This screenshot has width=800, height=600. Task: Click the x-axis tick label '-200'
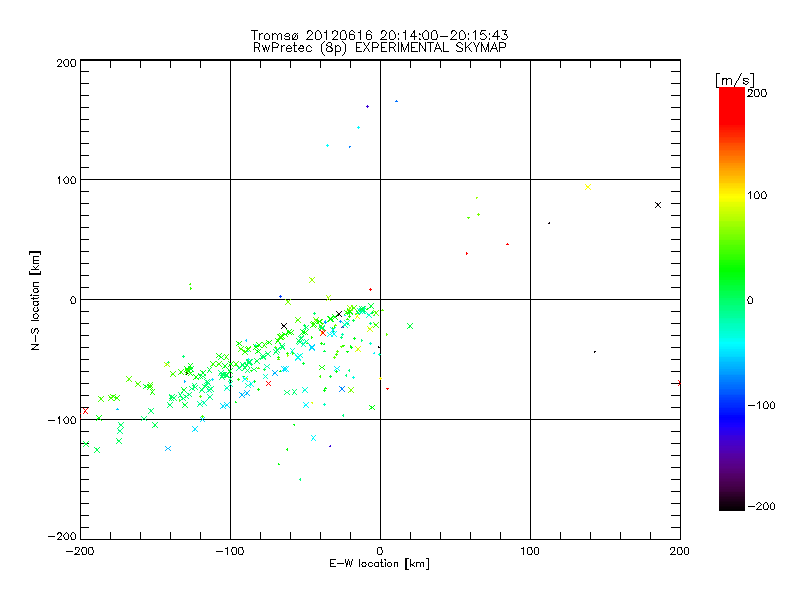(80, 551)
